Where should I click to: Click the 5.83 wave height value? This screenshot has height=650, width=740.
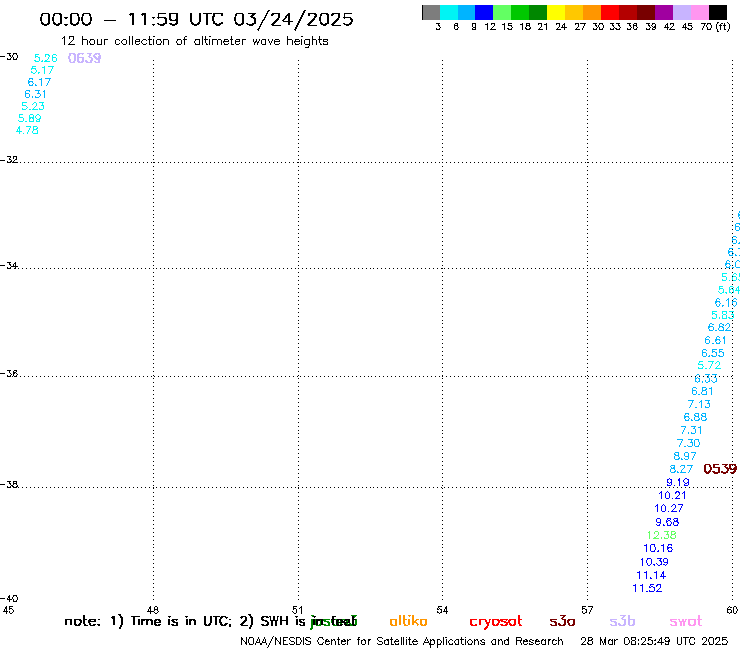point(723,315)
